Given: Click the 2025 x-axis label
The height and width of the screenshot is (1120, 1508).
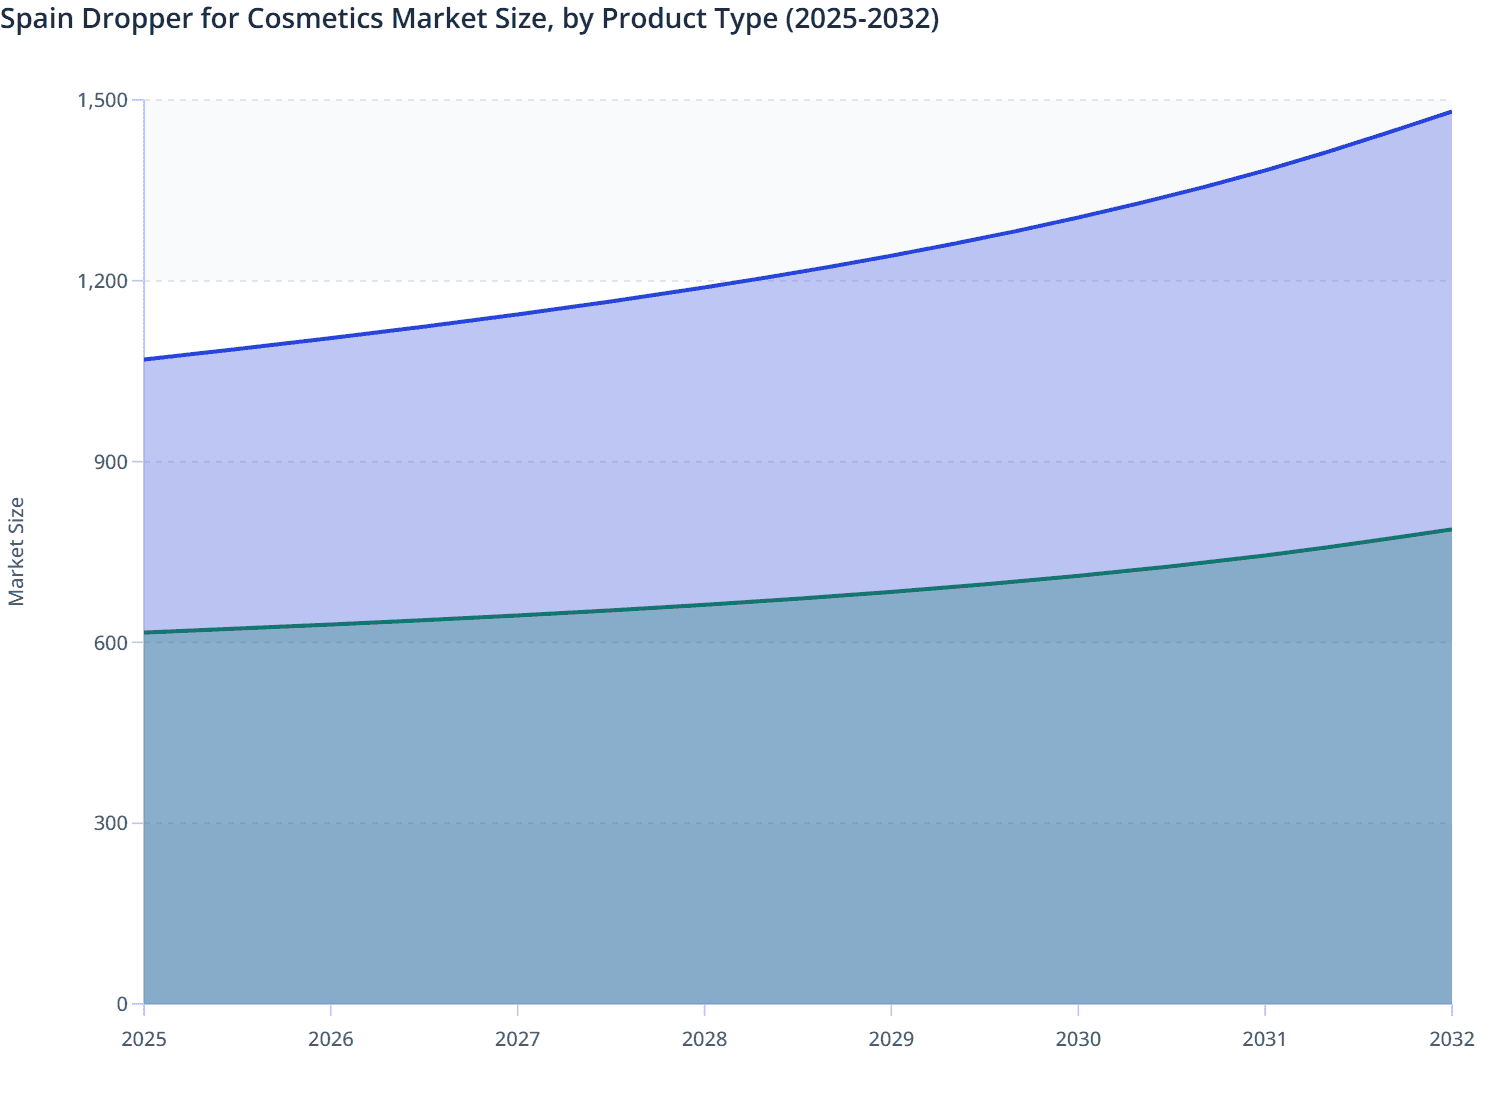Looking at the screenshot, I should tap(144, 1040).
